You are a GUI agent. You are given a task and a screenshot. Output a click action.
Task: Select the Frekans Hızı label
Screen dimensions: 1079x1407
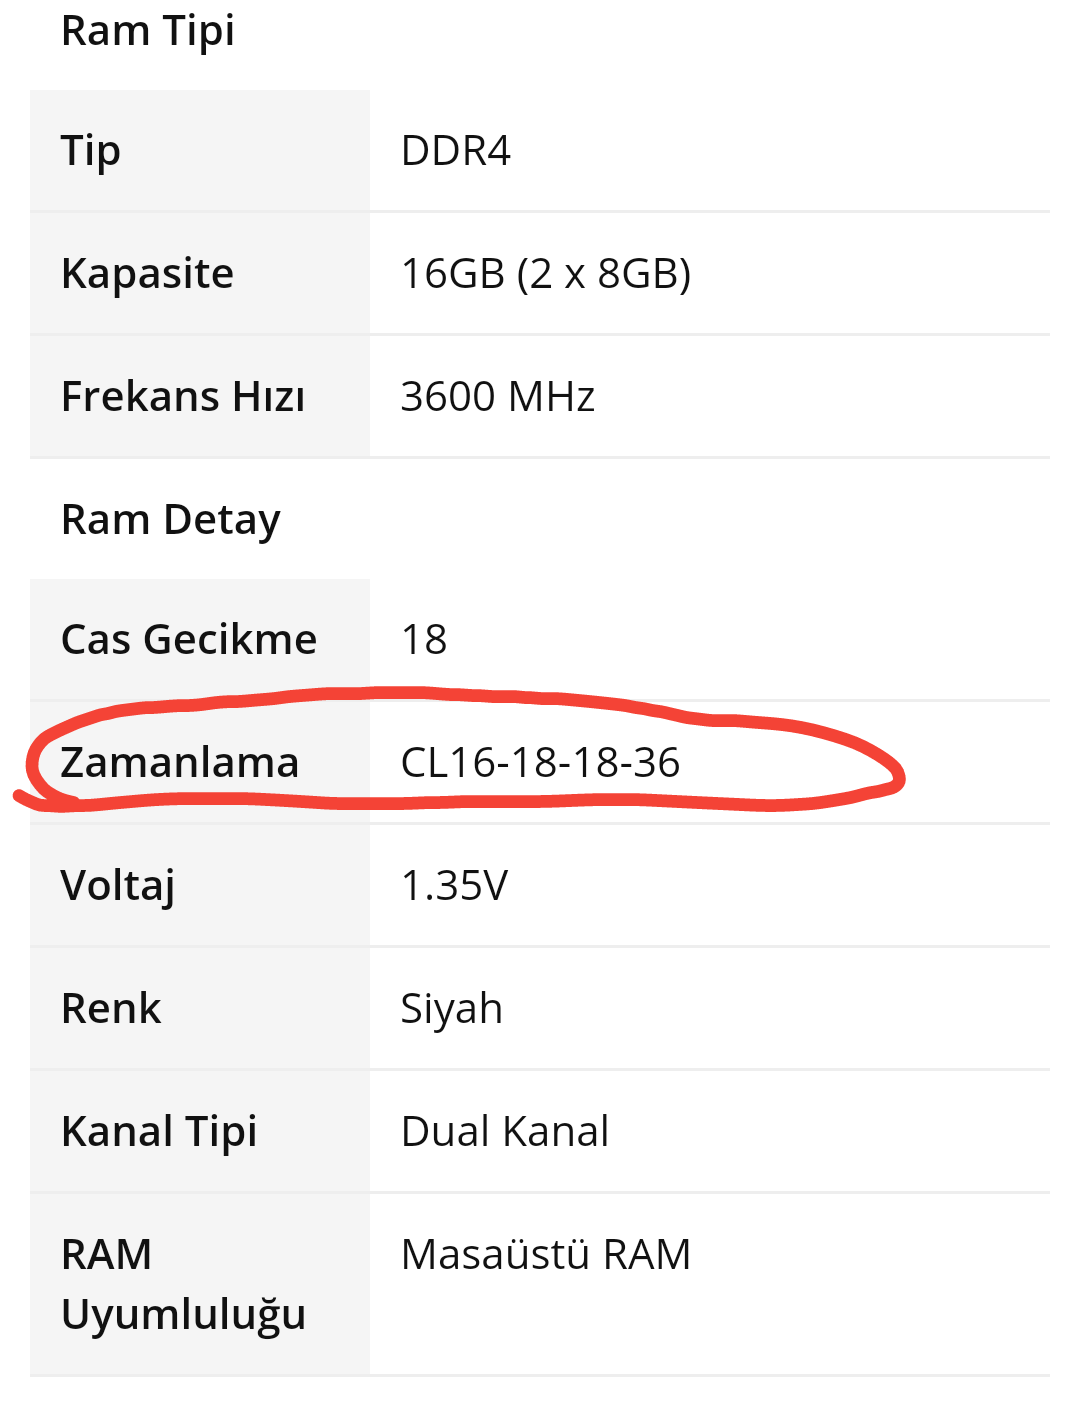click(x=183, y=397)
